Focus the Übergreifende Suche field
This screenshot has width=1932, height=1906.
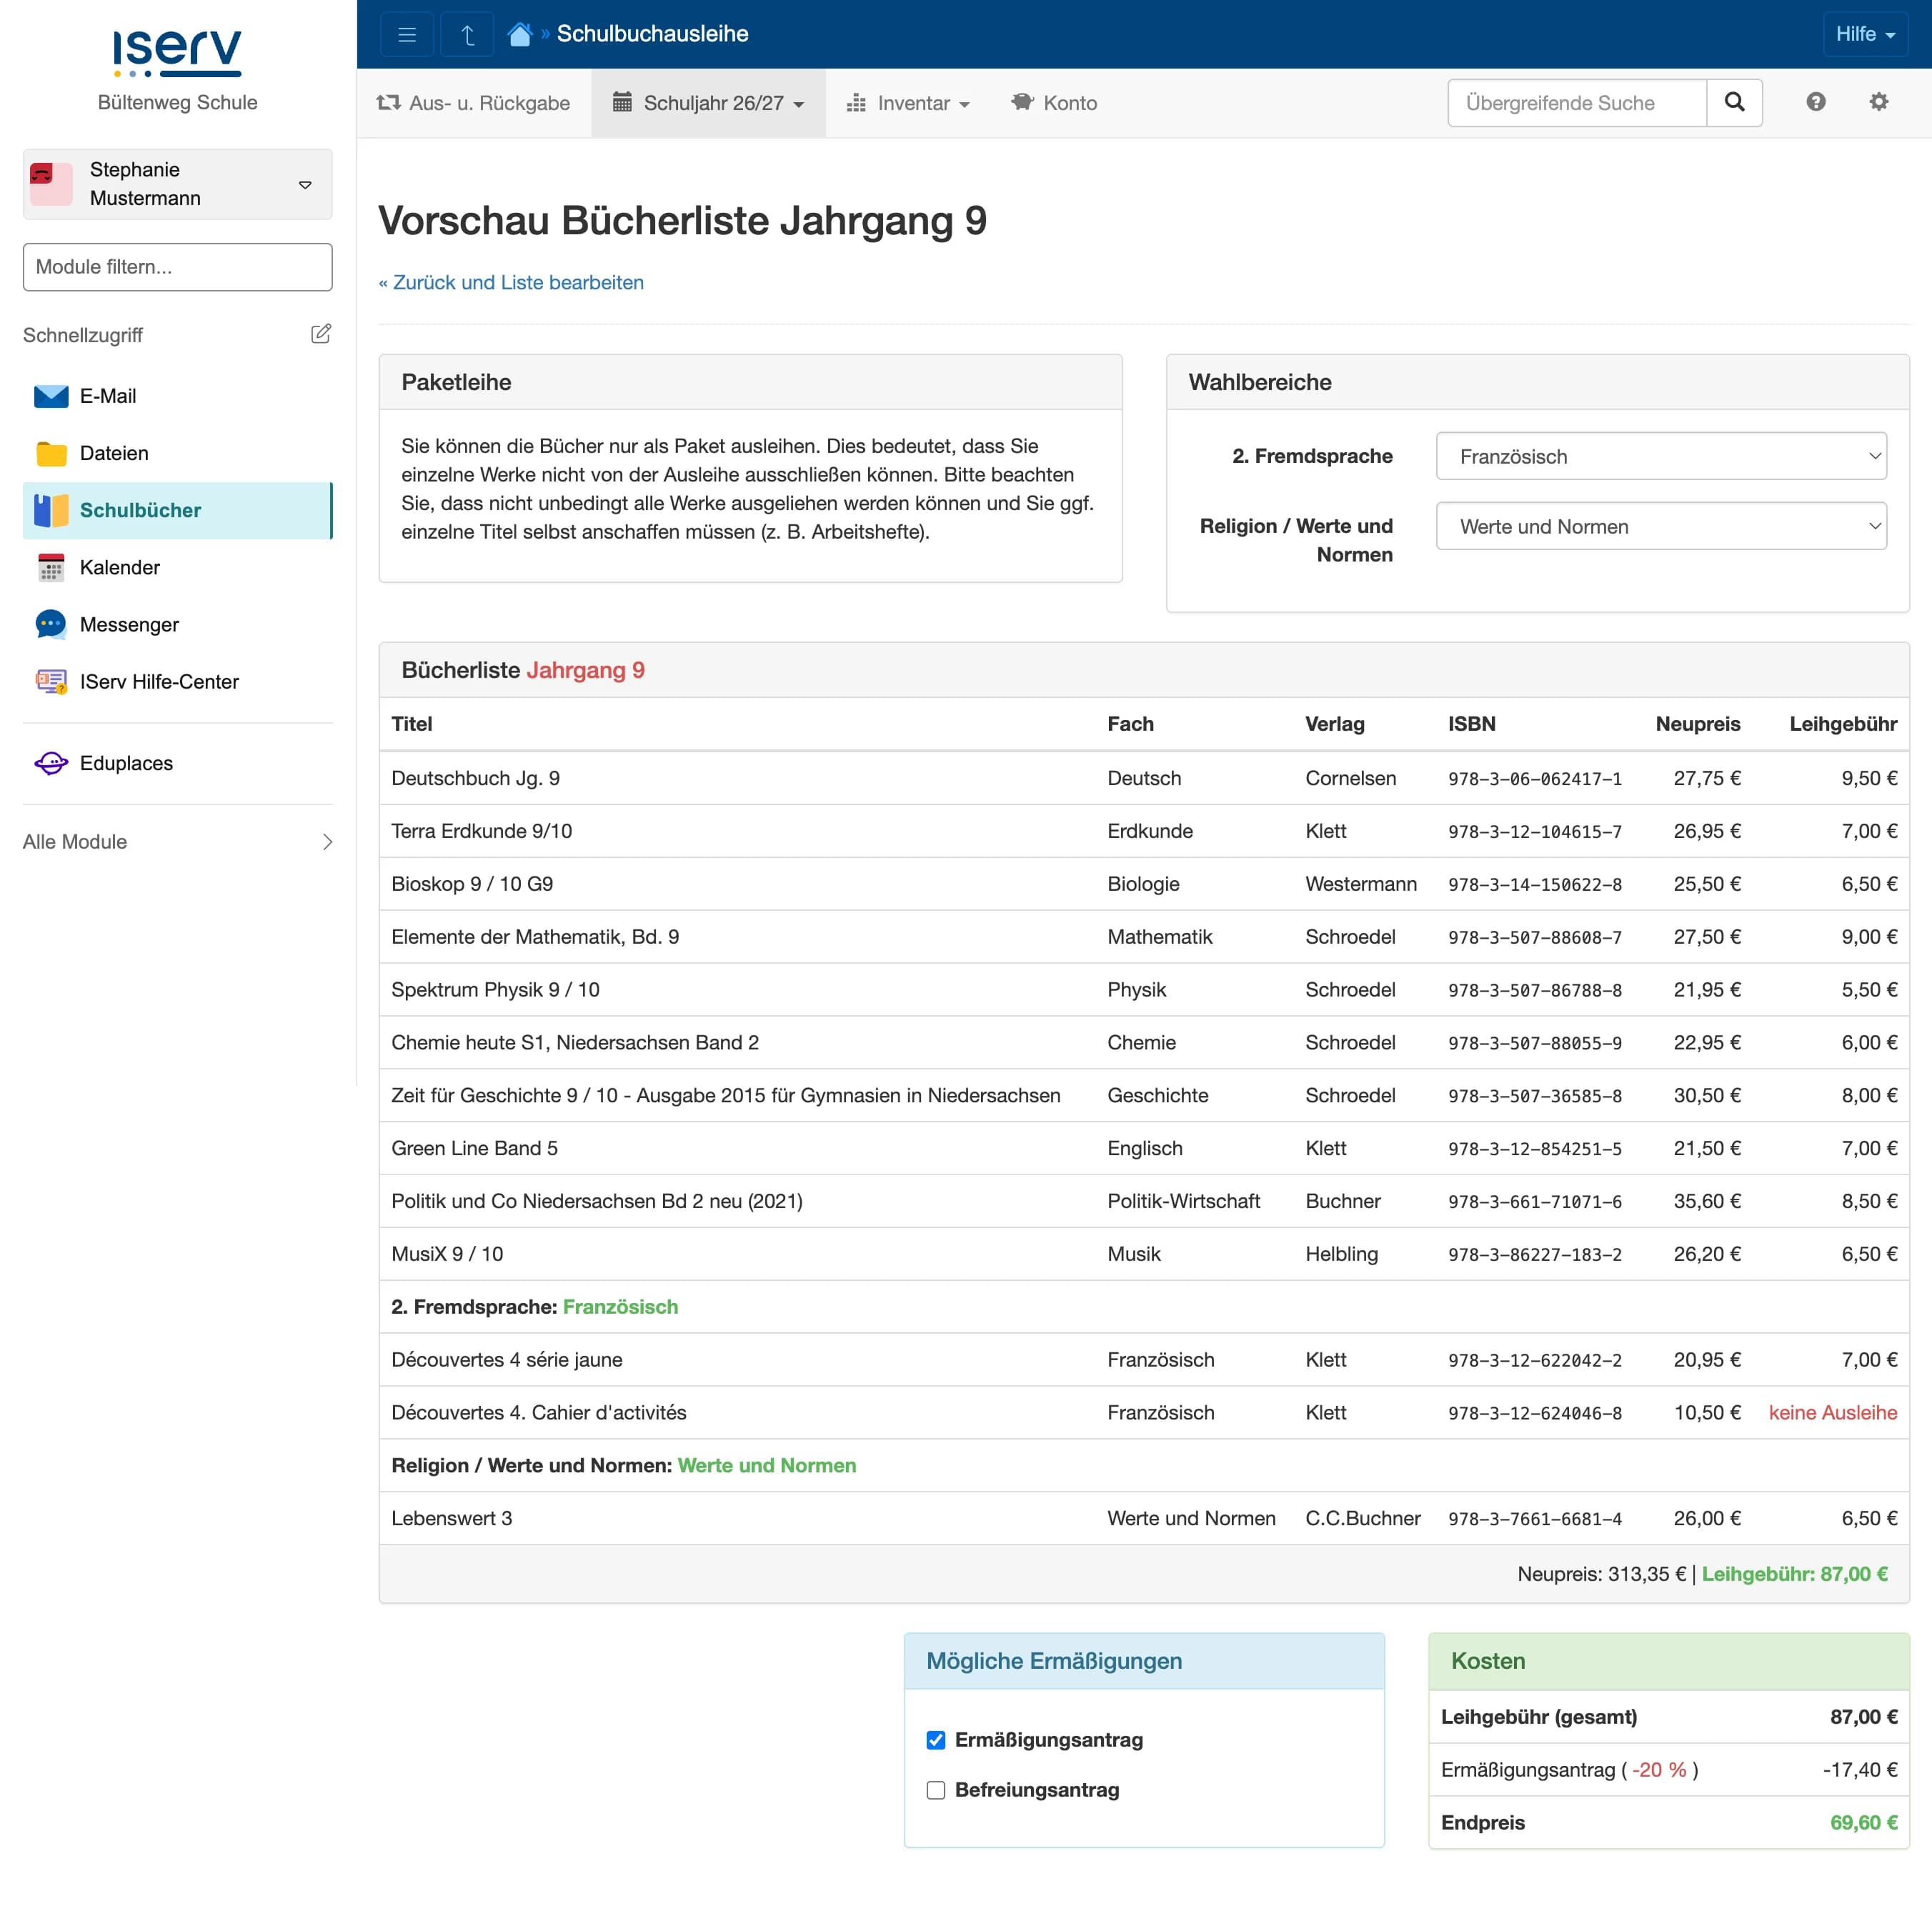pyautogui.click(x=1576, y=103)
